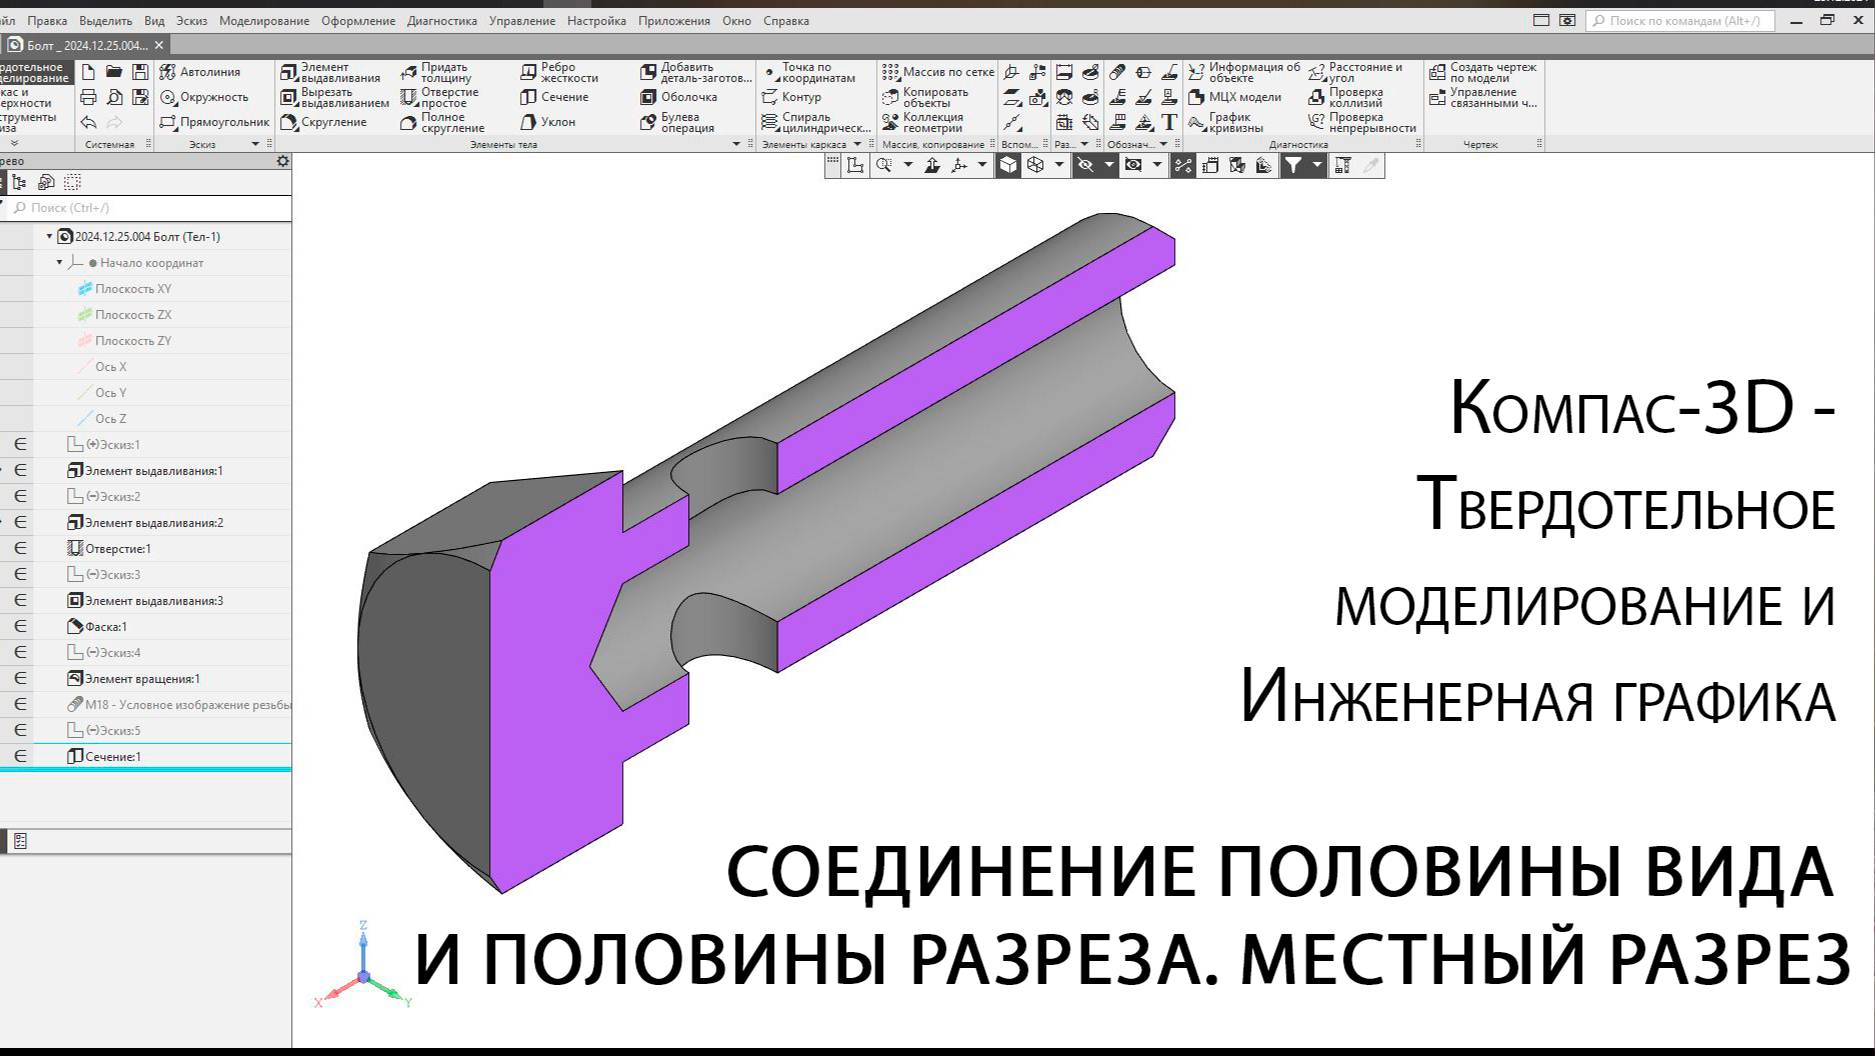The height and width of the screenshot is (1056, 1875).
Task: Open the Булева операция command
Action: point(678,122)
